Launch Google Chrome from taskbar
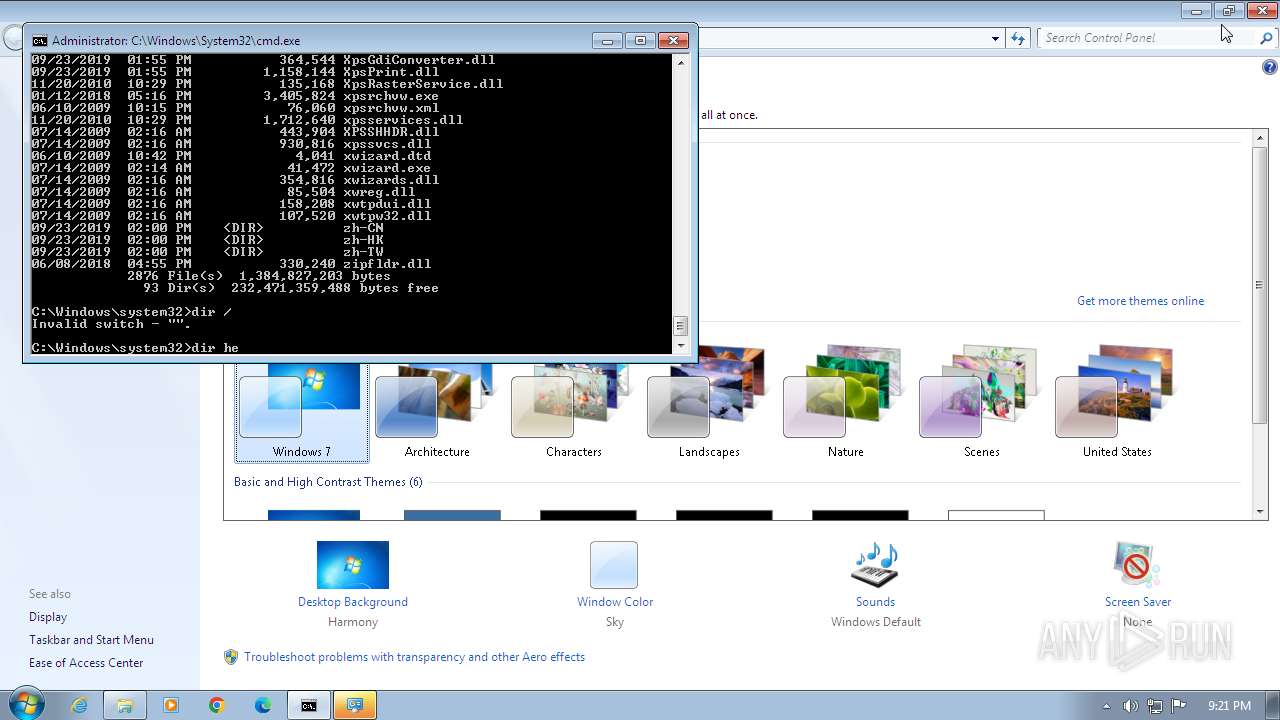The image size is (1280, 720). click(x=217, y=705)
